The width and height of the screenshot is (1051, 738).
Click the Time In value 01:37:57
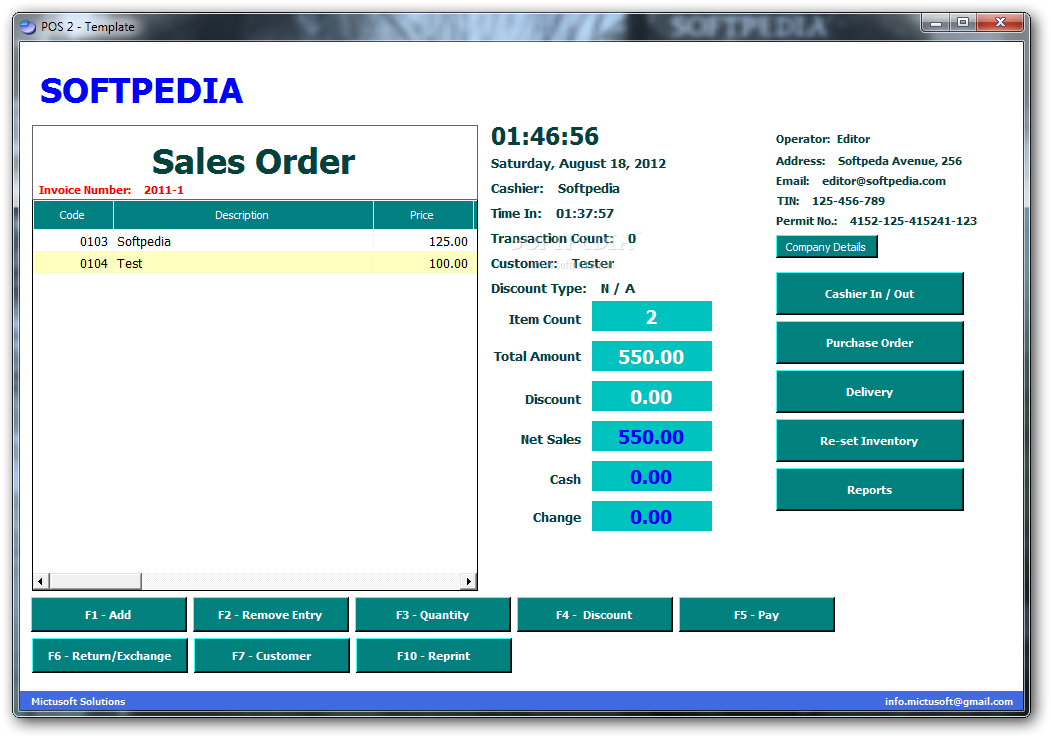585,213
